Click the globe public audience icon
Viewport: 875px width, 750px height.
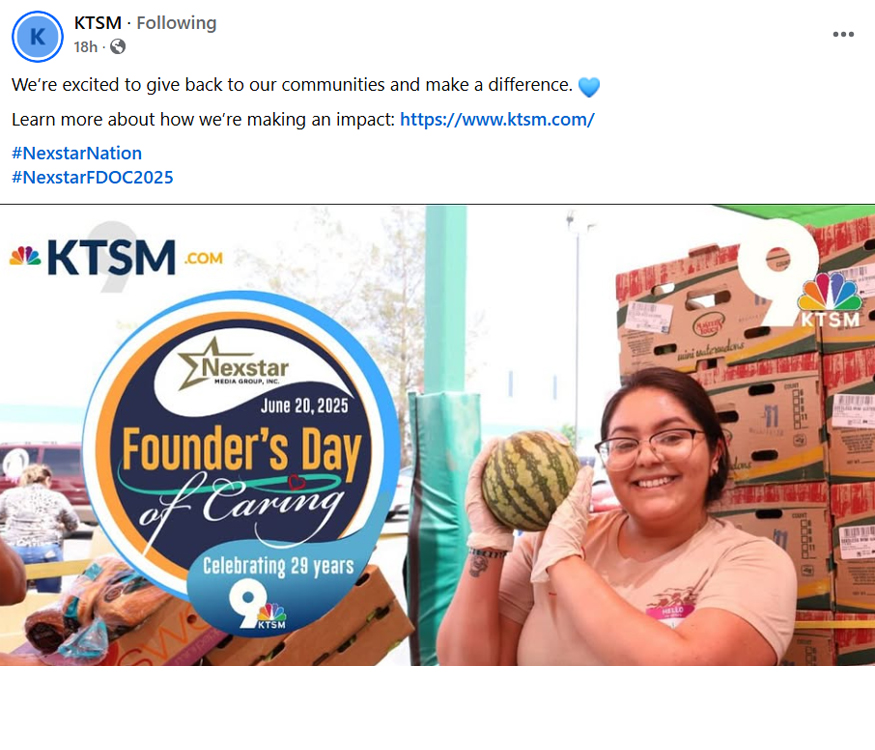(118, 47)
